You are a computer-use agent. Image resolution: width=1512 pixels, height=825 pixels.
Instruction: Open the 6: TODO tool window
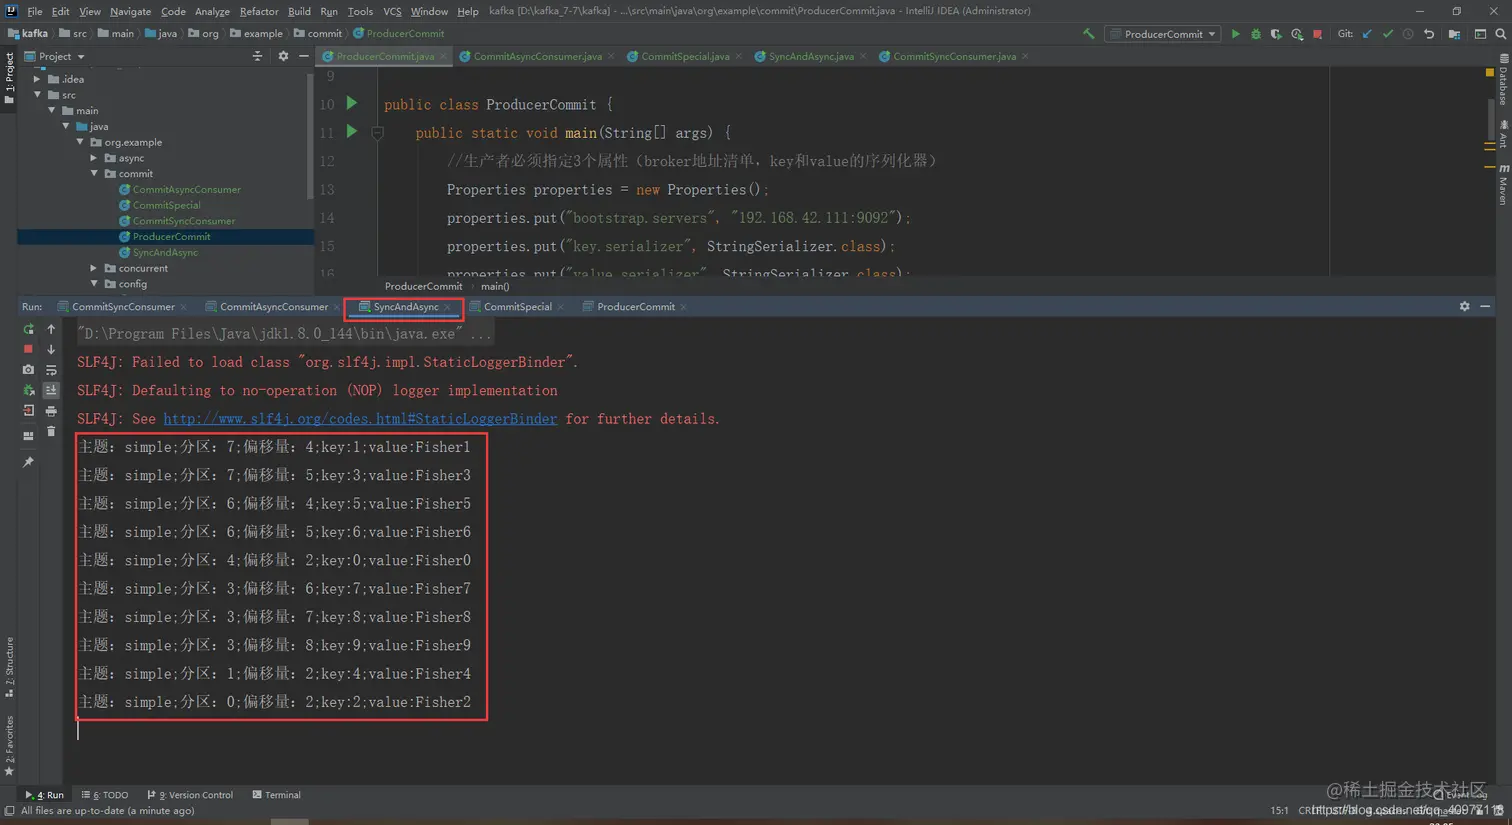click(x=105, y=795)
